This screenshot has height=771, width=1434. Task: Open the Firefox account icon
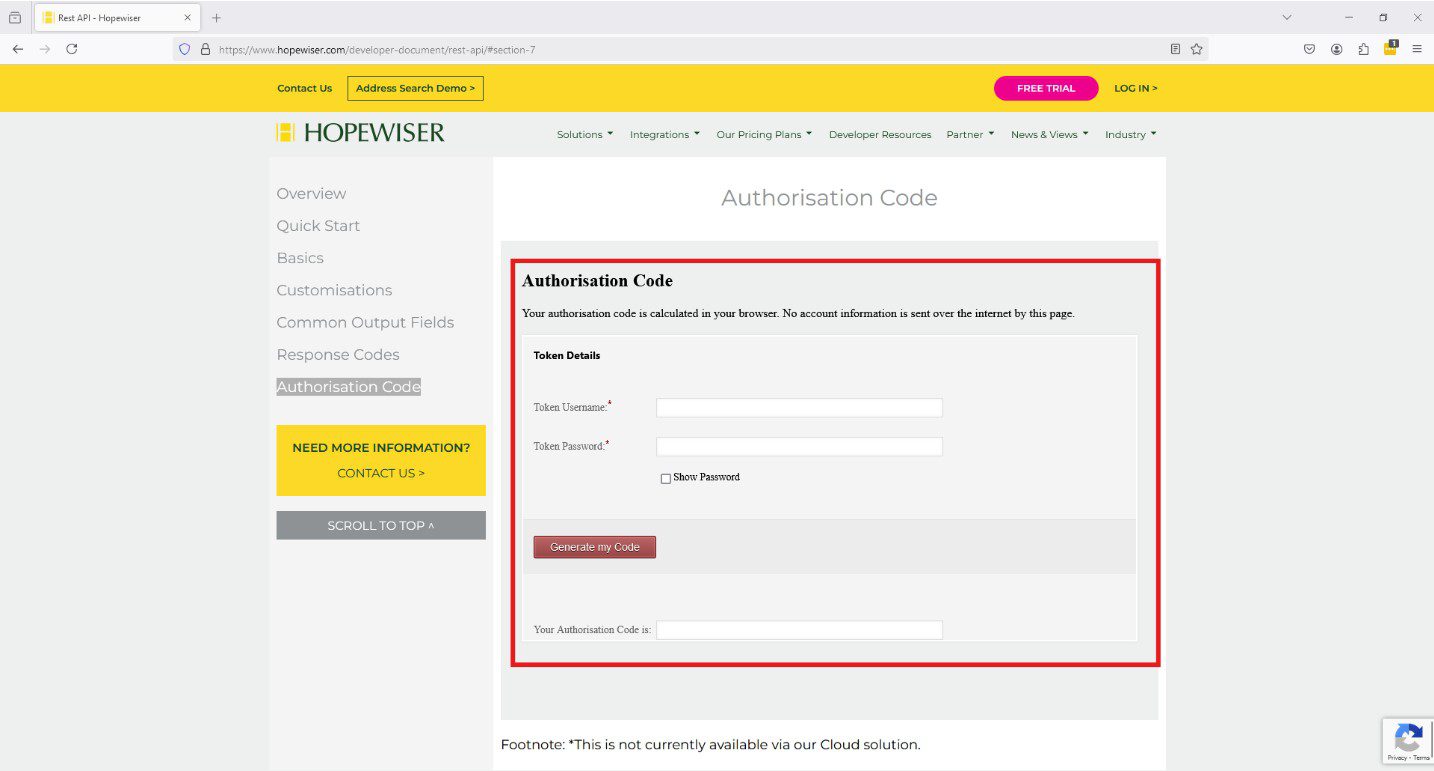point(1336,49)
